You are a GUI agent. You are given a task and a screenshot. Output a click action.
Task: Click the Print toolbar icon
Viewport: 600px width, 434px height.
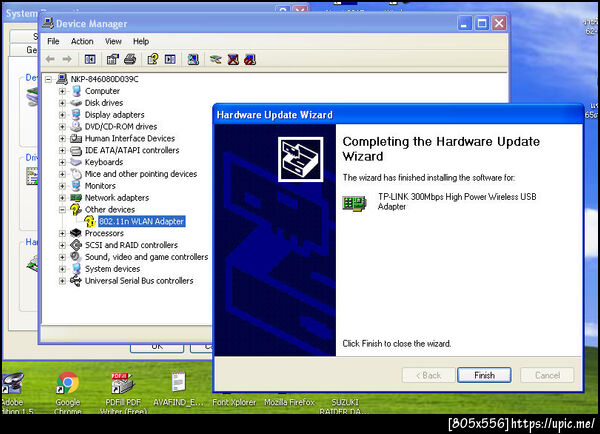click(x=130, y=59)
